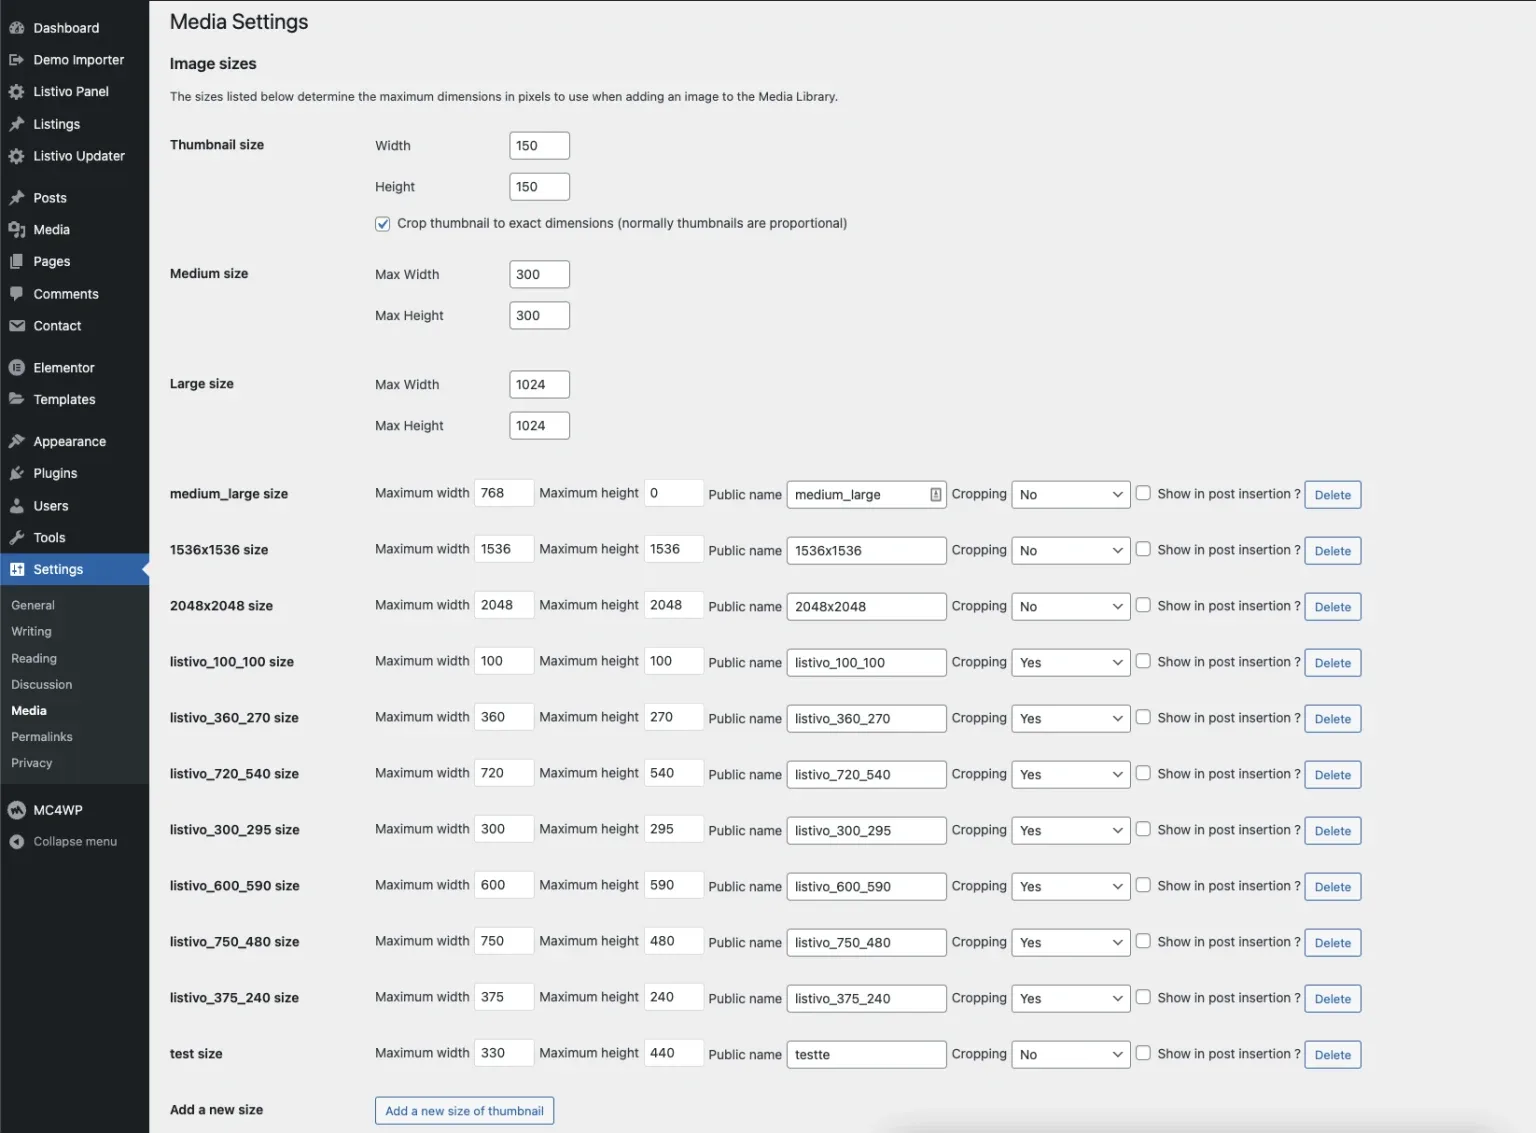
Task: Open Dashboard via its gauge icon
Action: 17,28
